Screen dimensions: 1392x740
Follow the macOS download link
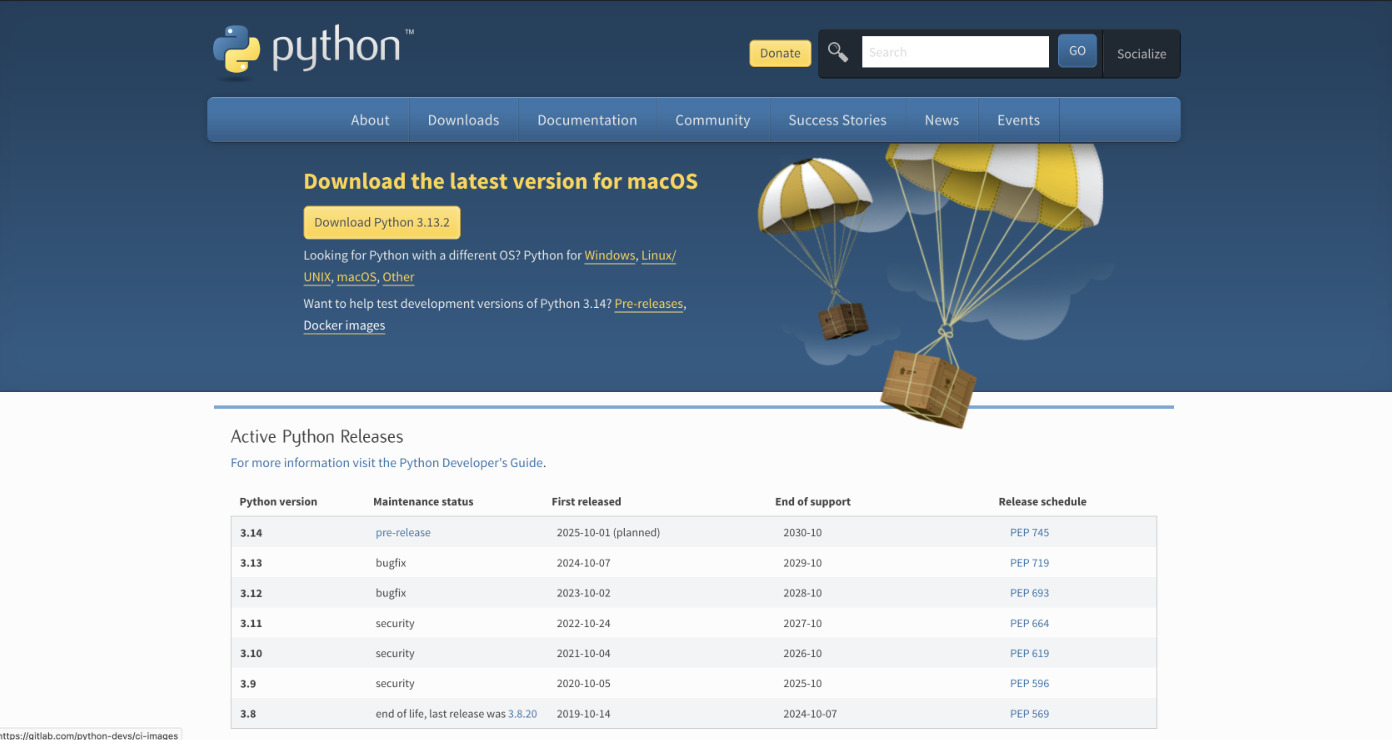tap(357, 277)
